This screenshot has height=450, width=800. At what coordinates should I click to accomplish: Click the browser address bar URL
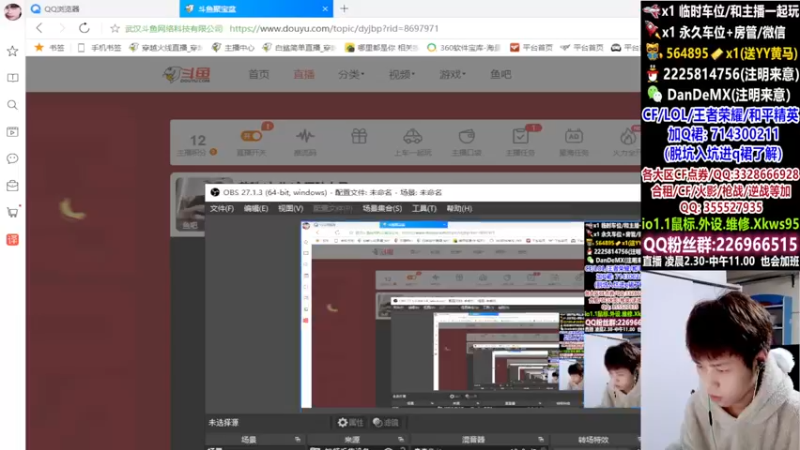(x=334, y=29)
